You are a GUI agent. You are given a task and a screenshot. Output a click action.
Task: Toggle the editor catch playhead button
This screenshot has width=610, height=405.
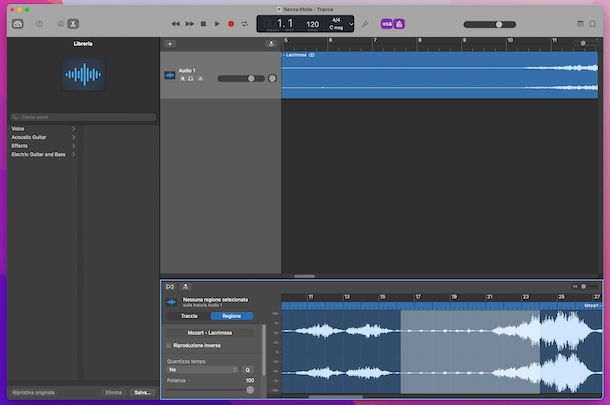click(x=186, y=287)
